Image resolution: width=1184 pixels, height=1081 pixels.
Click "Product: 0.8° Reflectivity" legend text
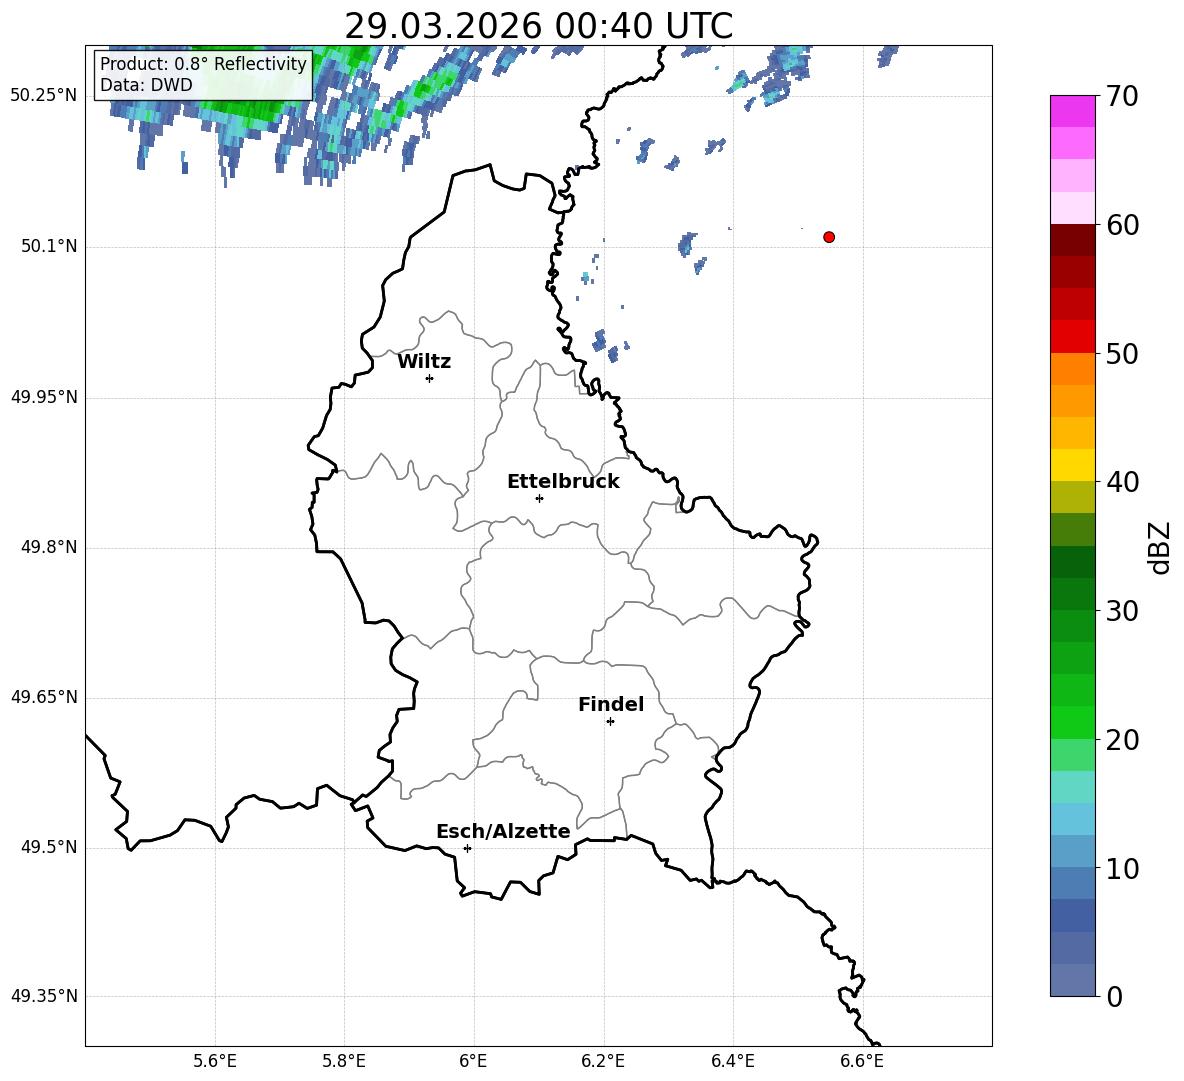coord(203,63)
